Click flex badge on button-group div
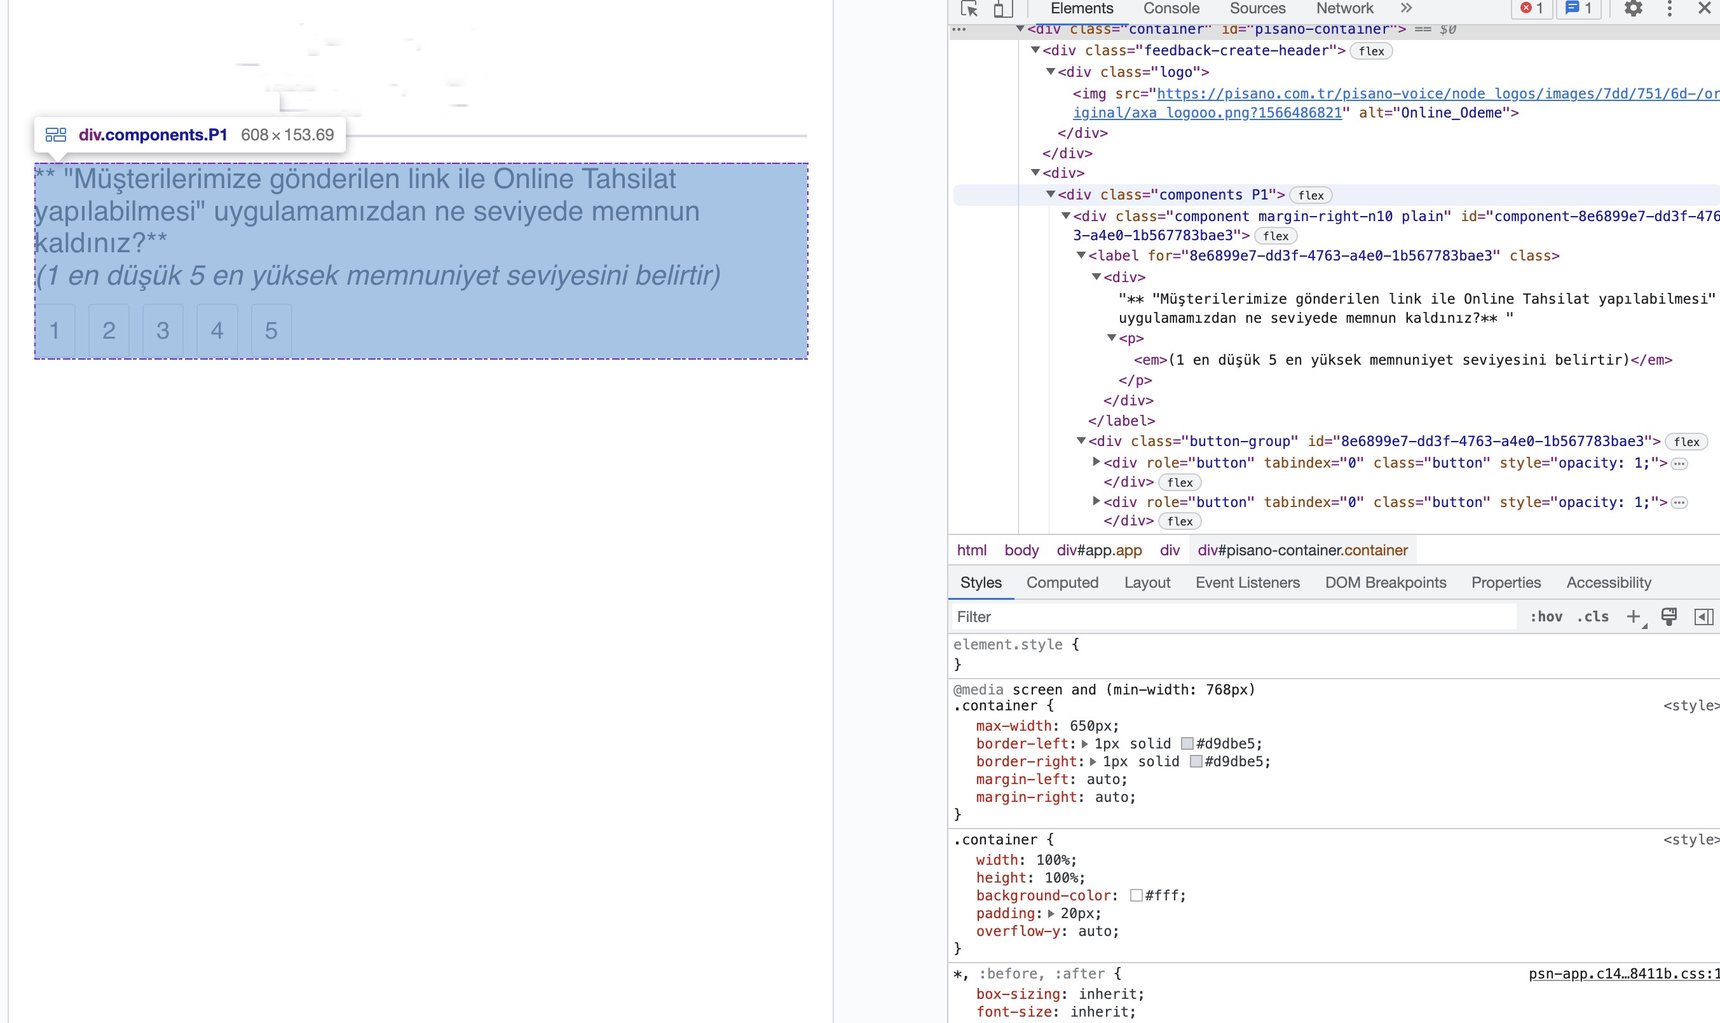 (x=1686, y=442)
